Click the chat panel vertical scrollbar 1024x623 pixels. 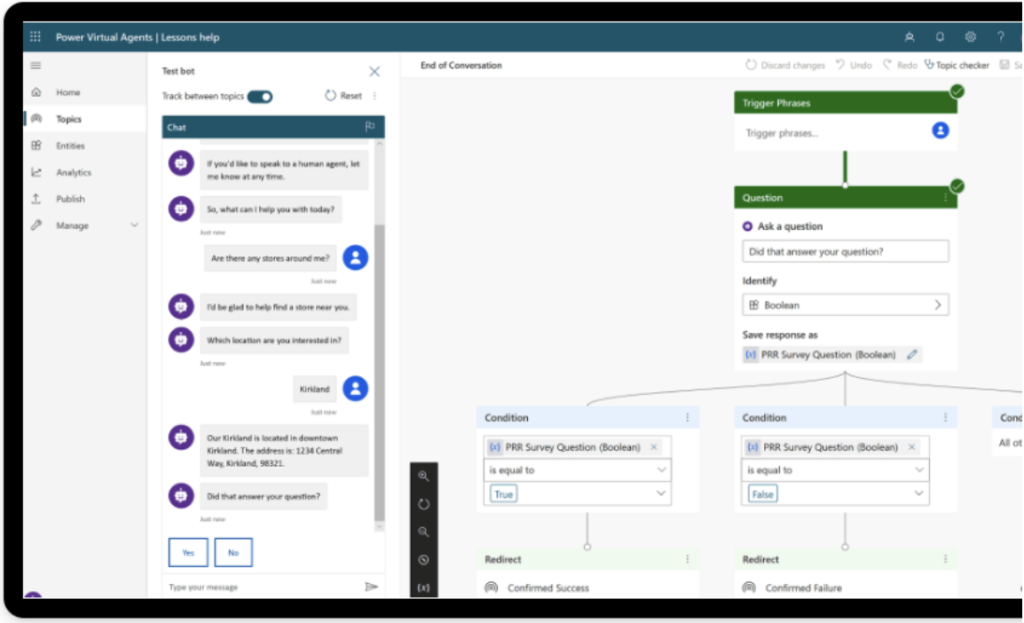point(378,370)
